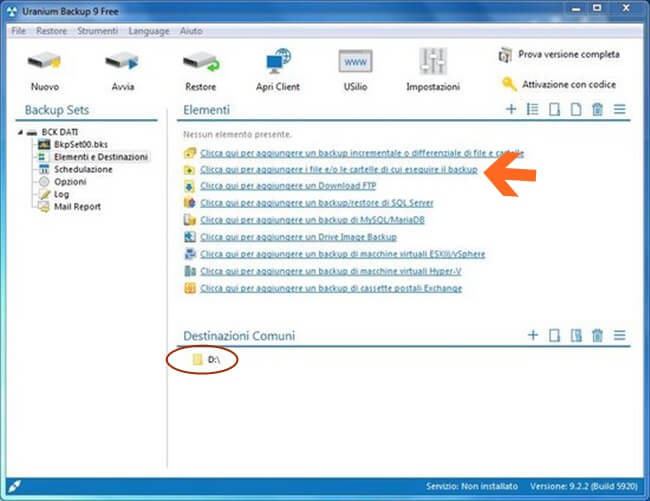The height and width of the screenshot is (501, 650).
Task: Open the Destinazioni Comuni hamburger menu
Action: point(619,335)
